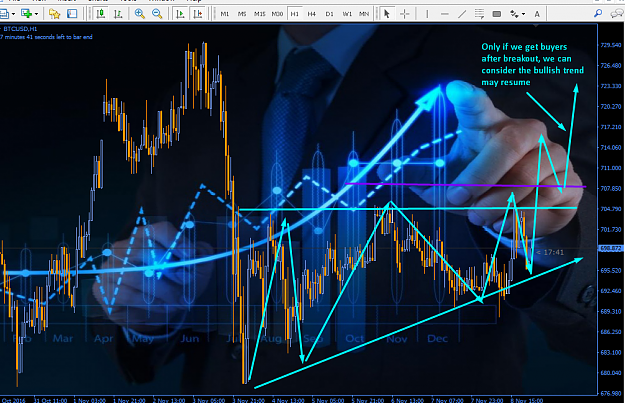
Task: Toggle chart shift from right border
Action: (x=198, y=14)
